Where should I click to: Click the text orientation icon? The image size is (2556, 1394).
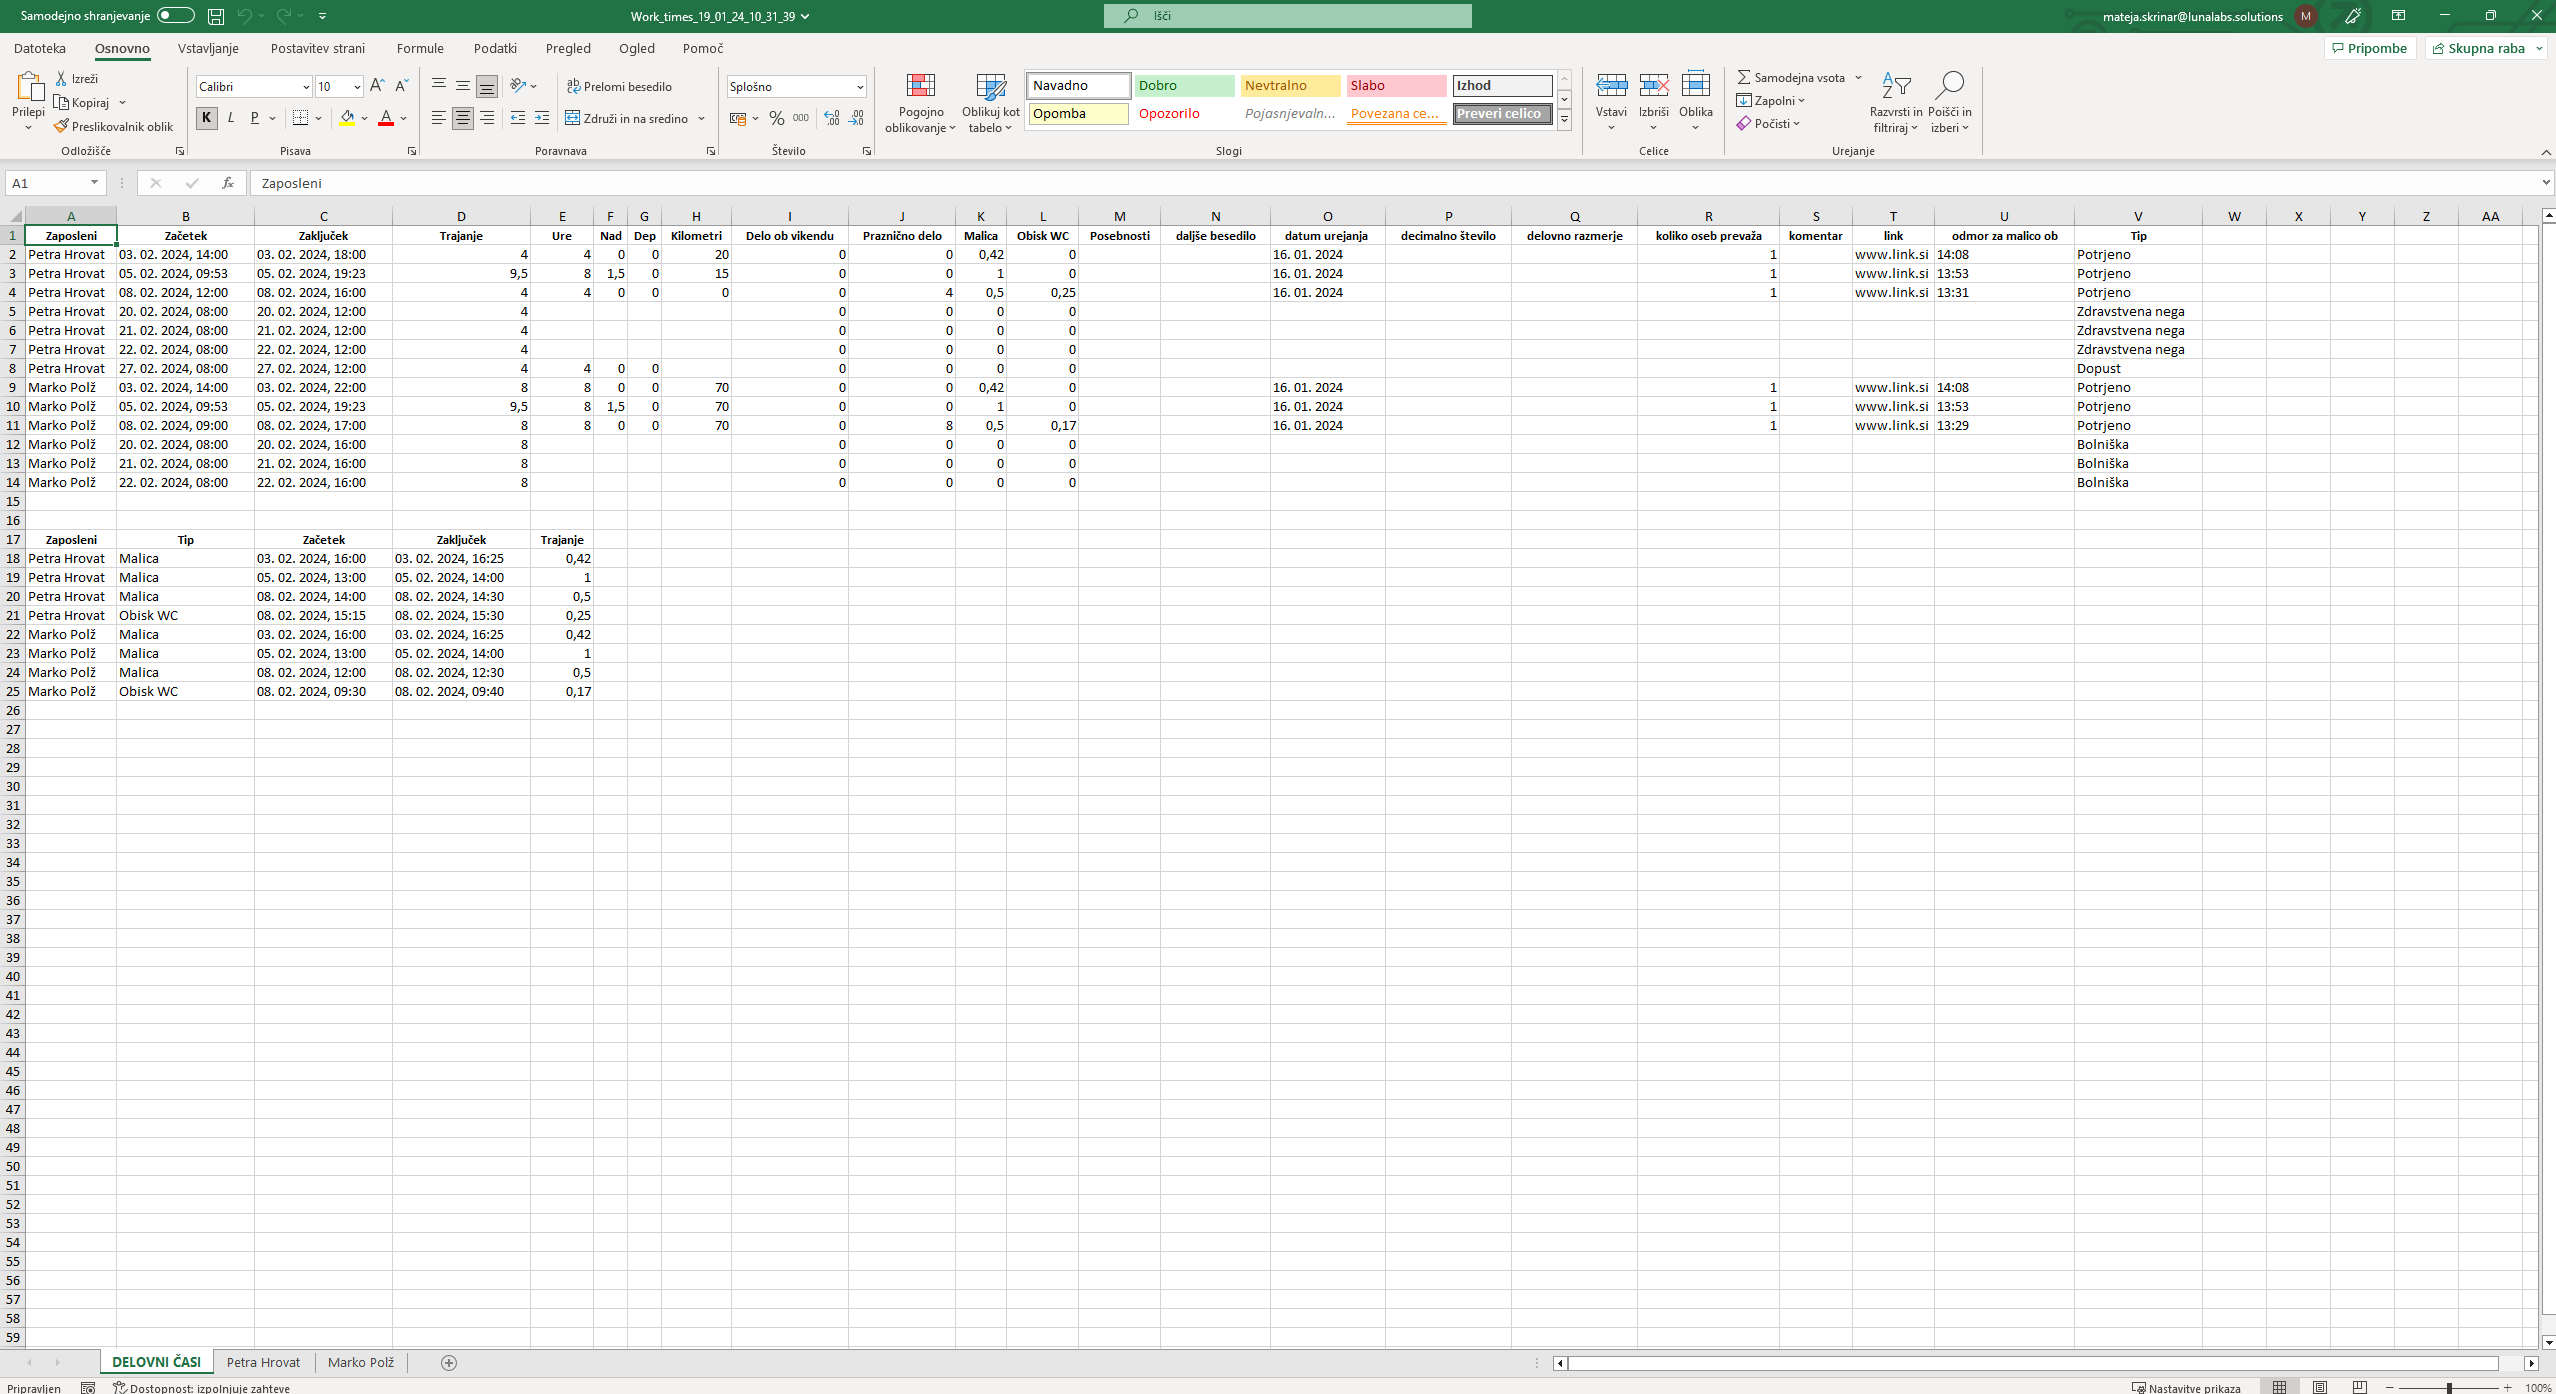[x=518, y=86]
